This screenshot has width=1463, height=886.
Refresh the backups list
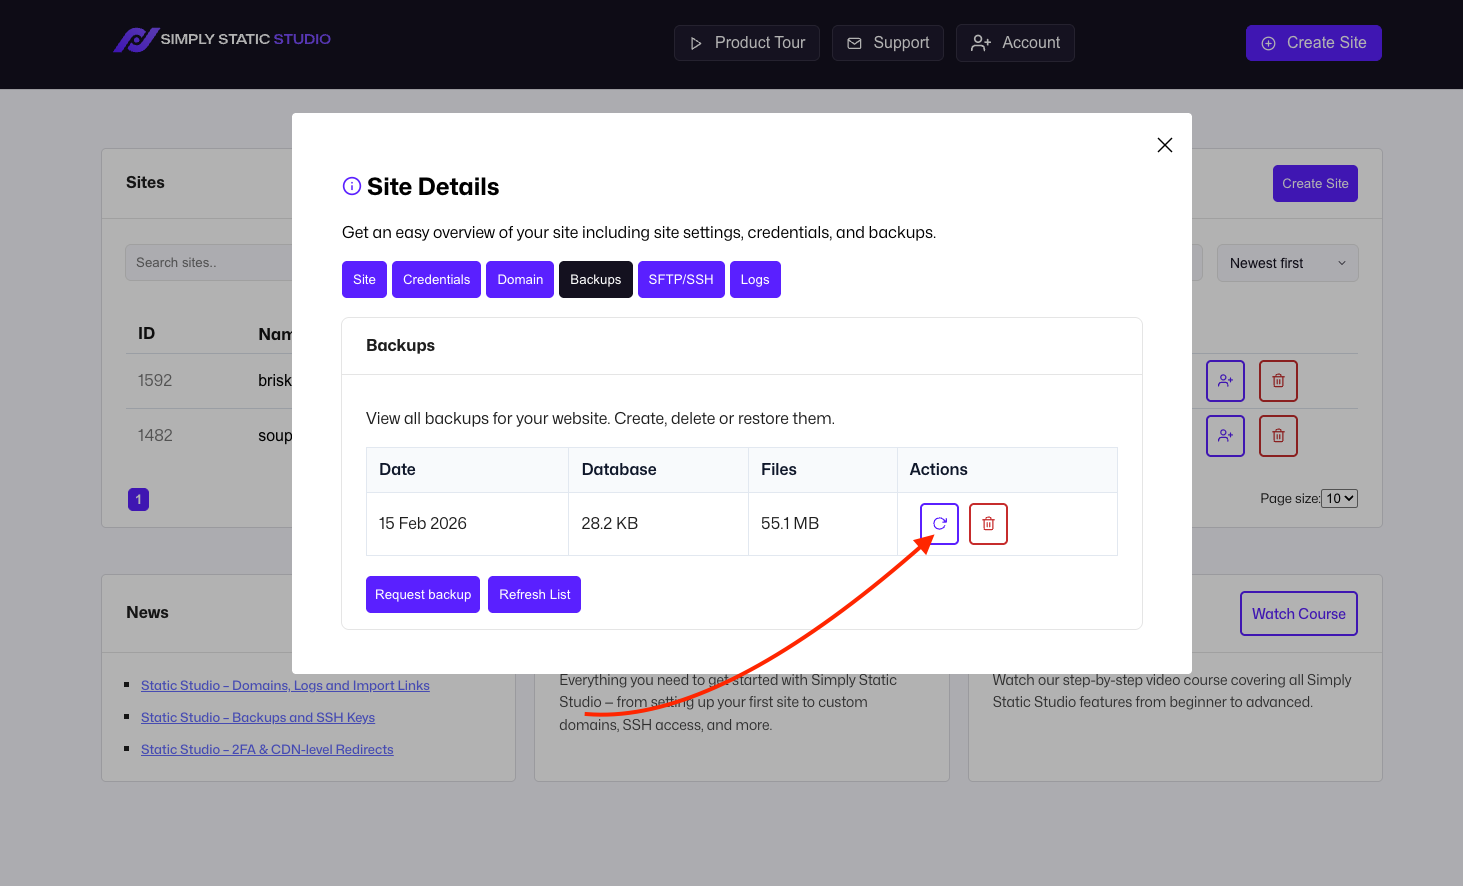point(535,595)
